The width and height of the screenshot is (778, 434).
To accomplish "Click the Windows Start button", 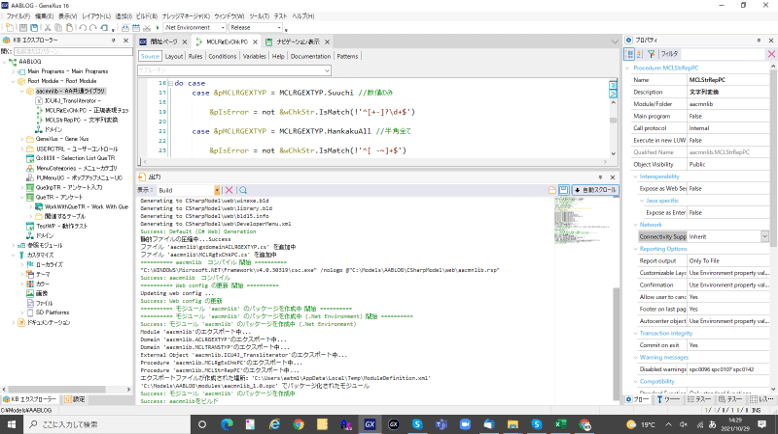I will [x=11, y=424].
